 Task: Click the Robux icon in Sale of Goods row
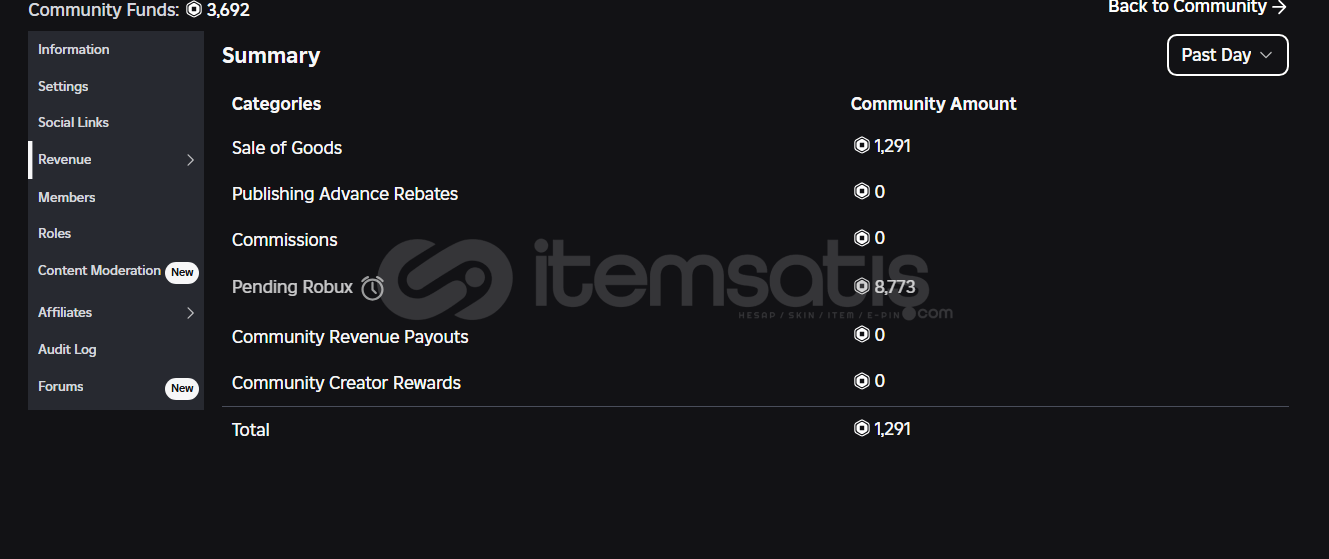point(861,146)
